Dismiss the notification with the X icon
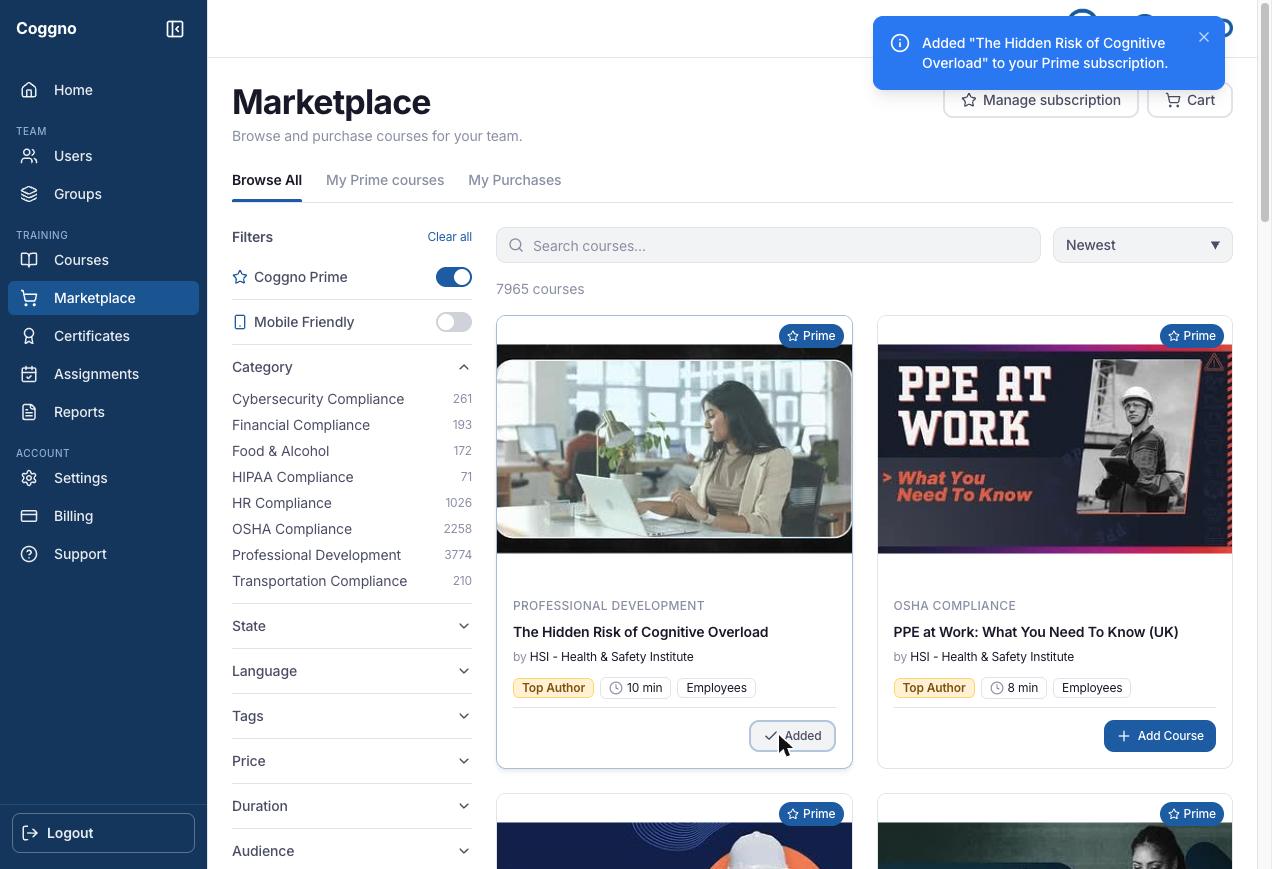The height and width of the screenshot is (869, 1272). coord(1204,37)
